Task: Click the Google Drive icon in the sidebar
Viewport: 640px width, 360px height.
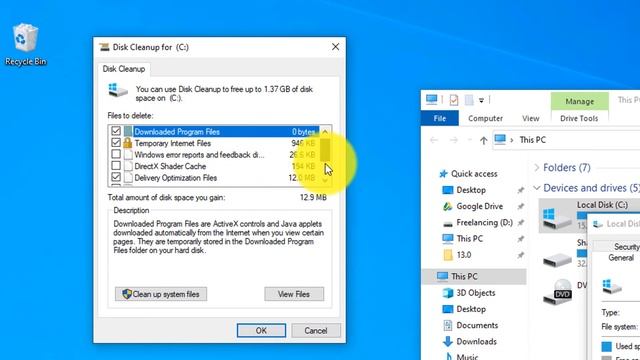Action: click(x=448, y=206)
